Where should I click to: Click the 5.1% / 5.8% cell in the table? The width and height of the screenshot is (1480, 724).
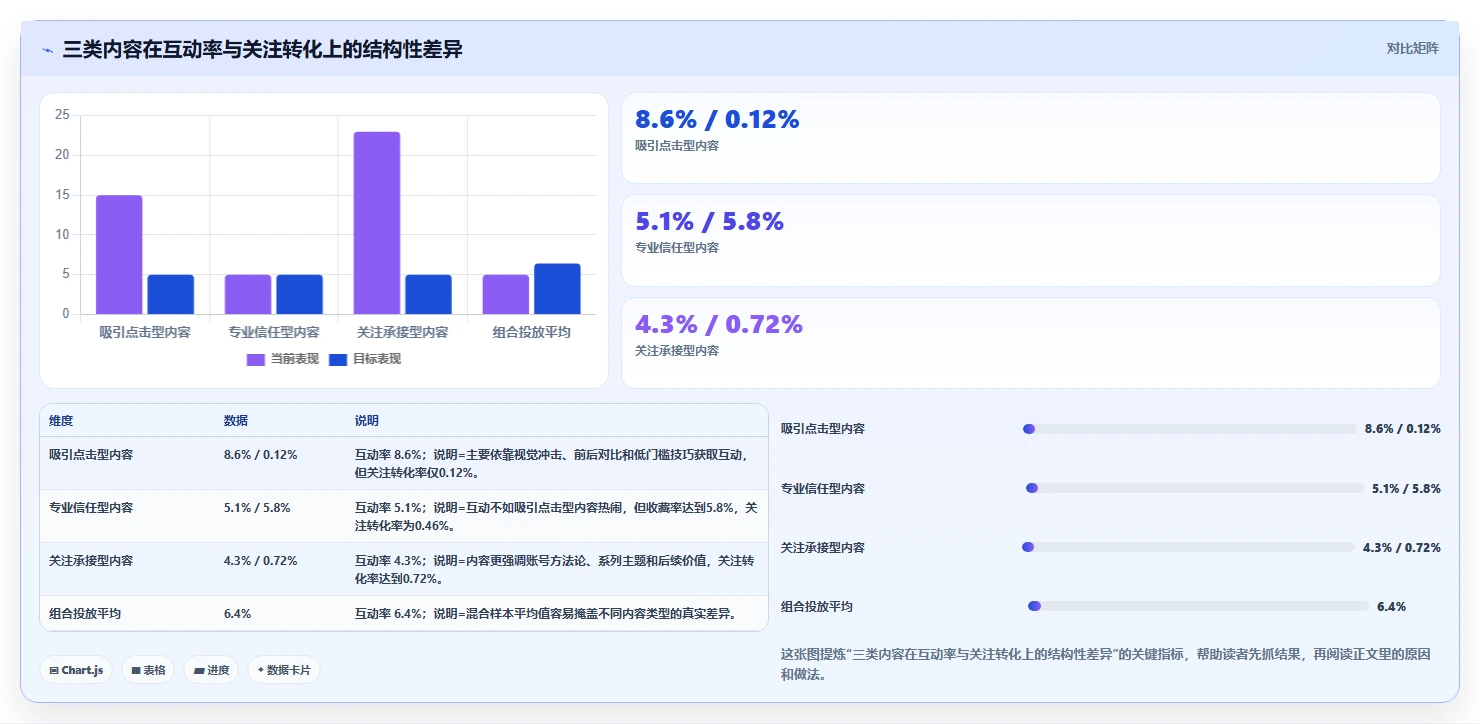pos(257,507)
